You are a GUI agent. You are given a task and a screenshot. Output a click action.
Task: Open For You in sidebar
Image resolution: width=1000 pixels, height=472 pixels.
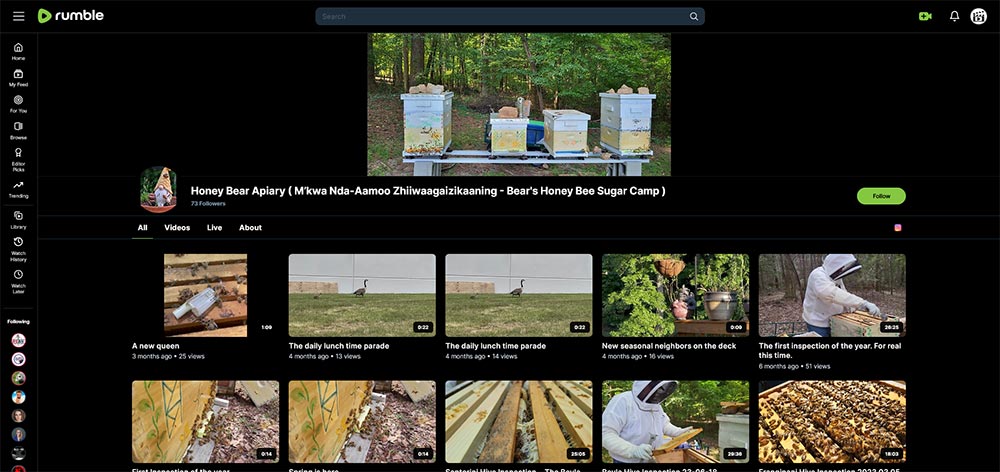click(x=18, y=104)
